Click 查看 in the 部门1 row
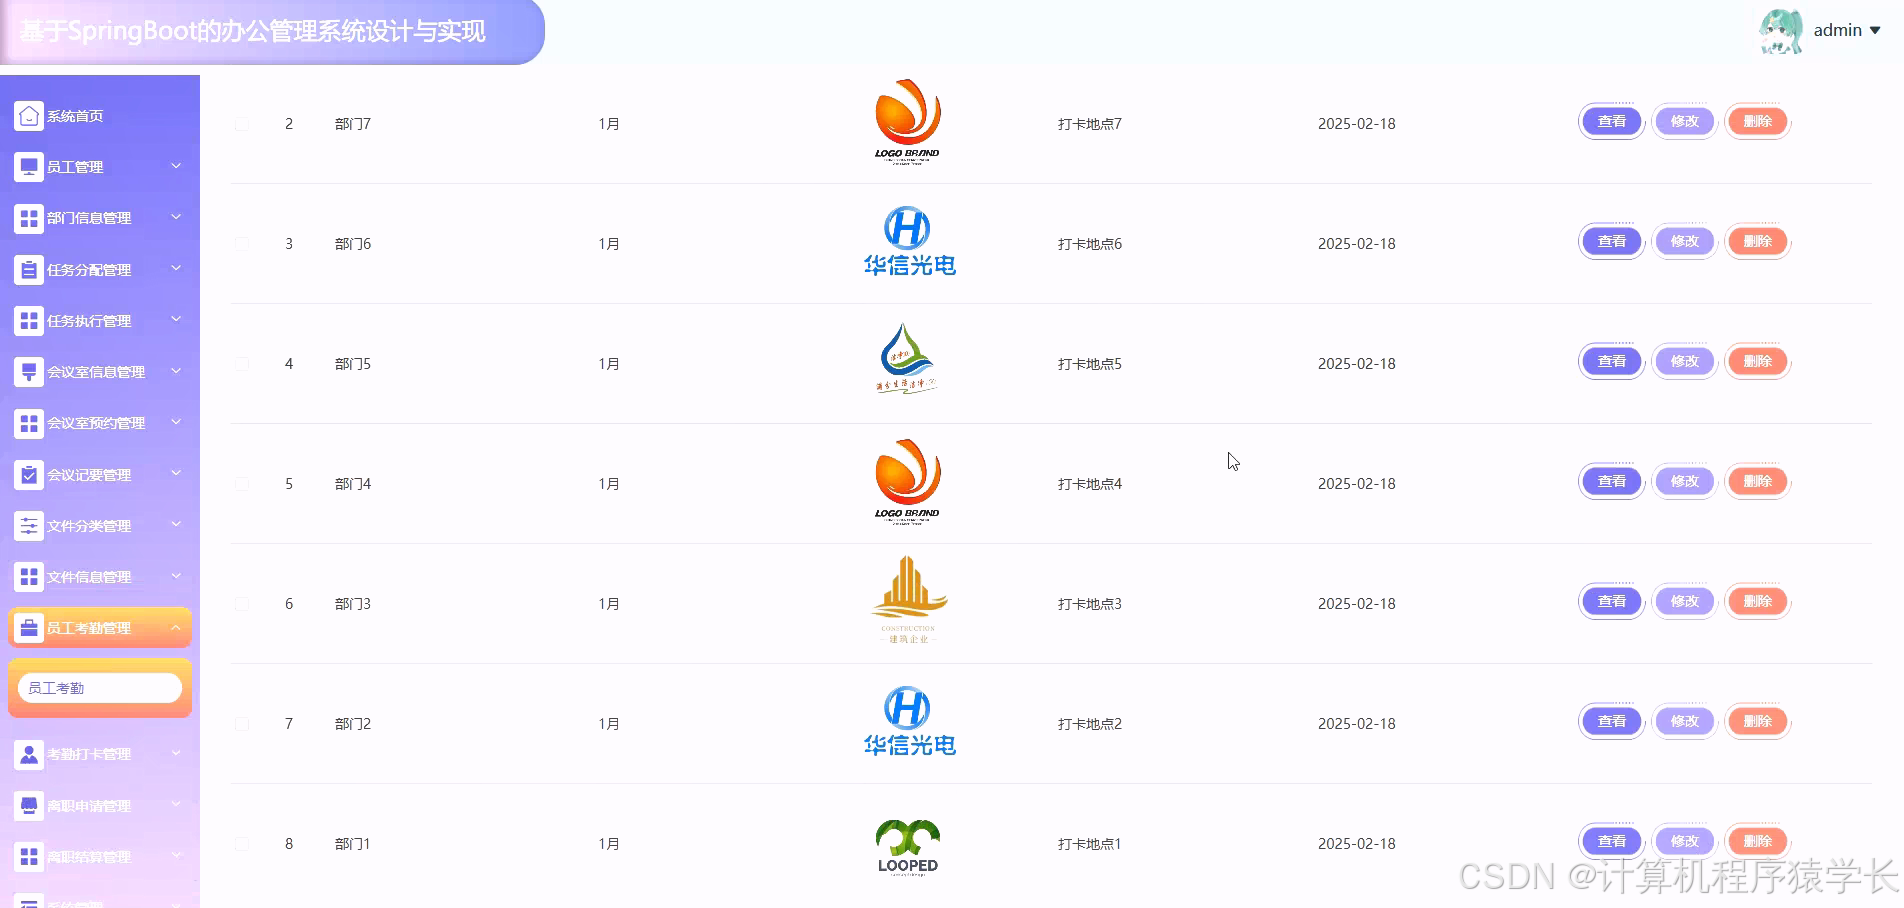Screen dimensions: 1904x908 pyautogui.click(x=1612, y=842)
